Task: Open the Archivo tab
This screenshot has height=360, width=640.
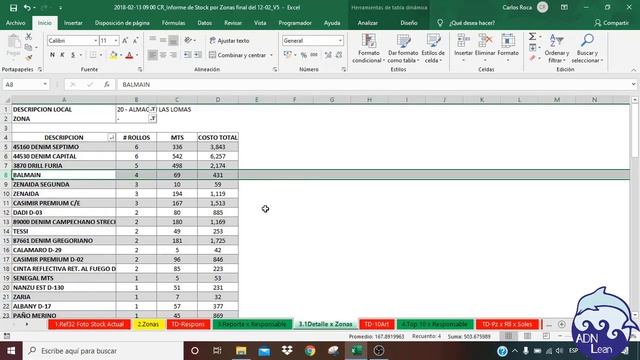Action: 16,23
